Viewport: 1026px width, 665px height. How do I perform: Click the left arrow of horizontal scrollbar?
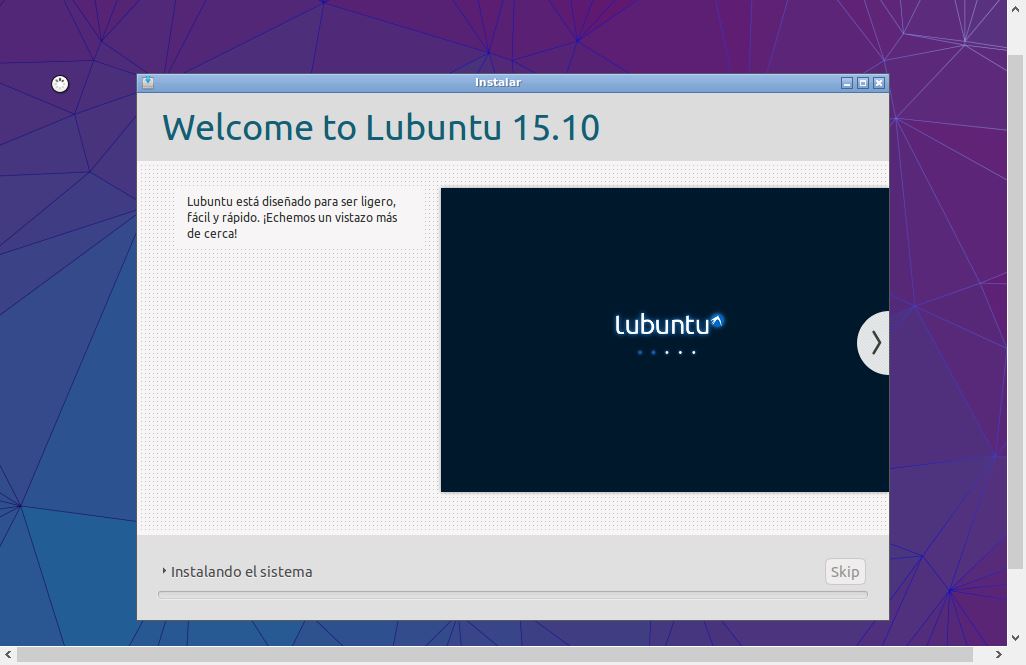pyautogui.click(x=8, y=656)
